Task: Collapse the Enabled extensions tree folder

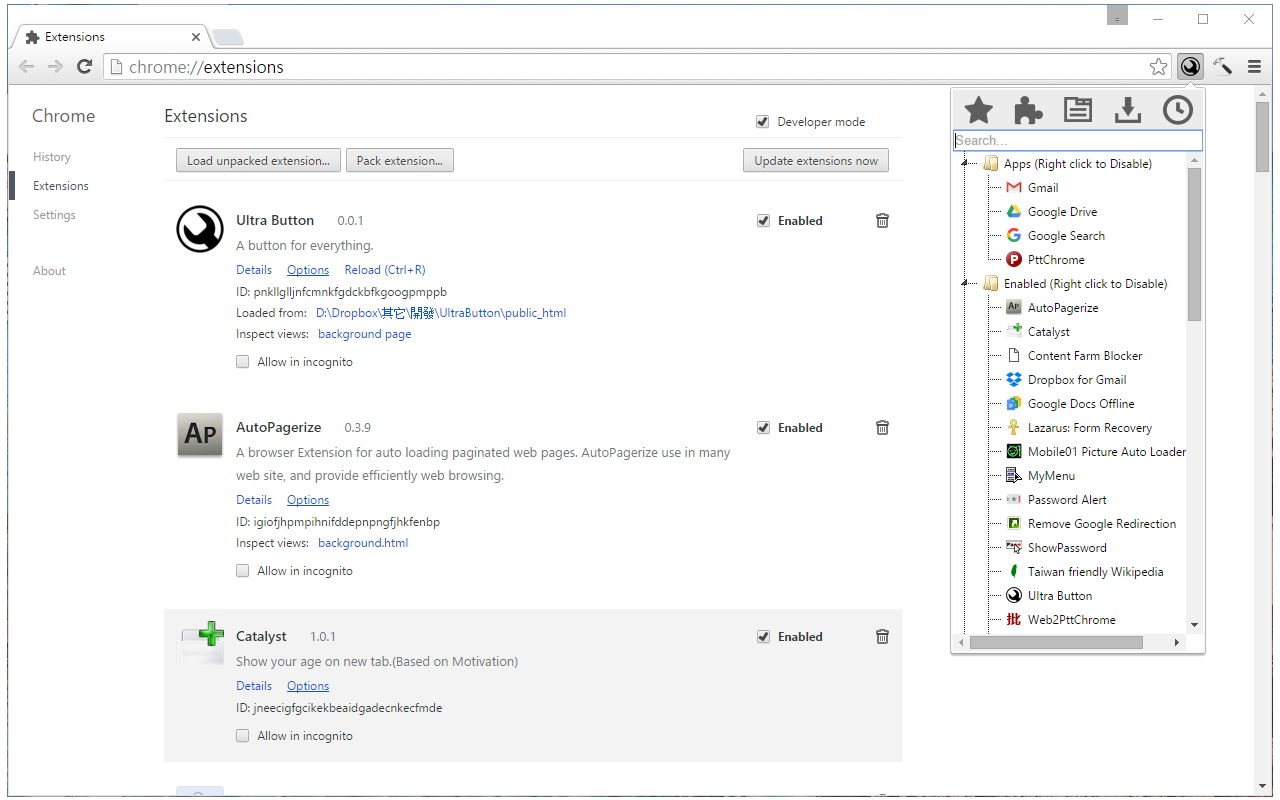Action: [965, 284]
